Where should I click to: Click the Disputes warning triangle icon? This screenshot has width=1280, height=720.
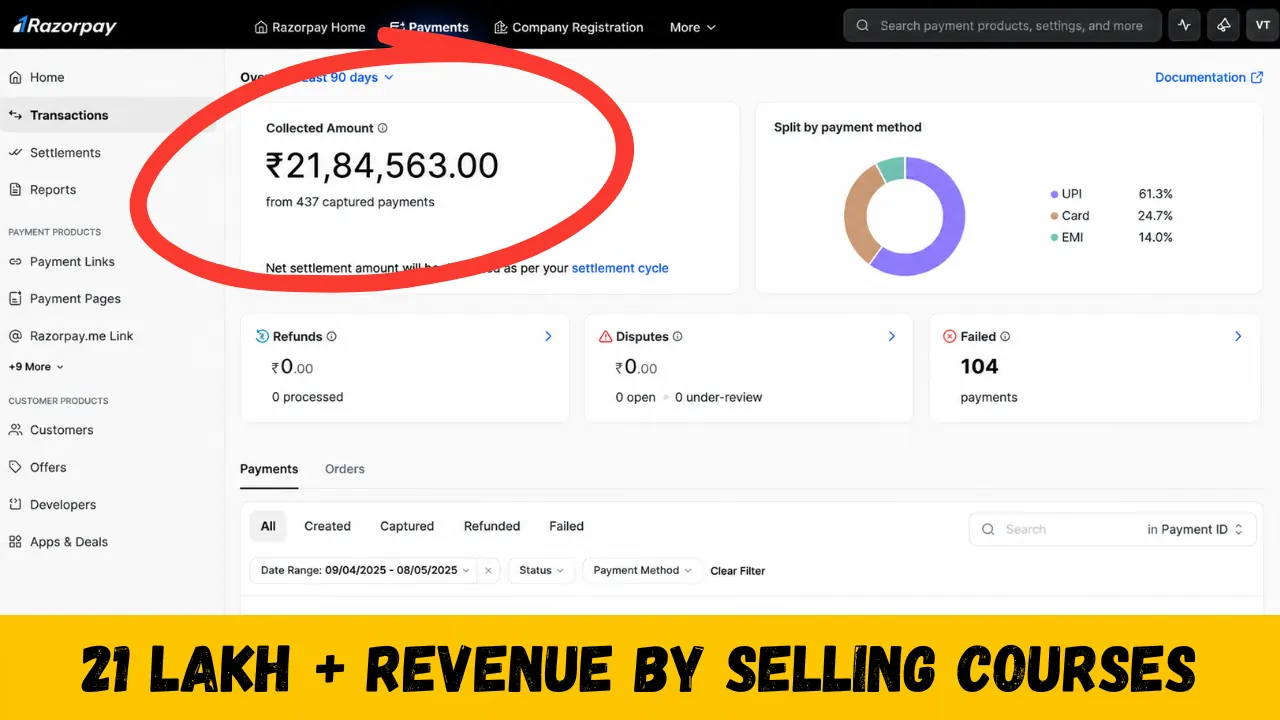point(605,337)
